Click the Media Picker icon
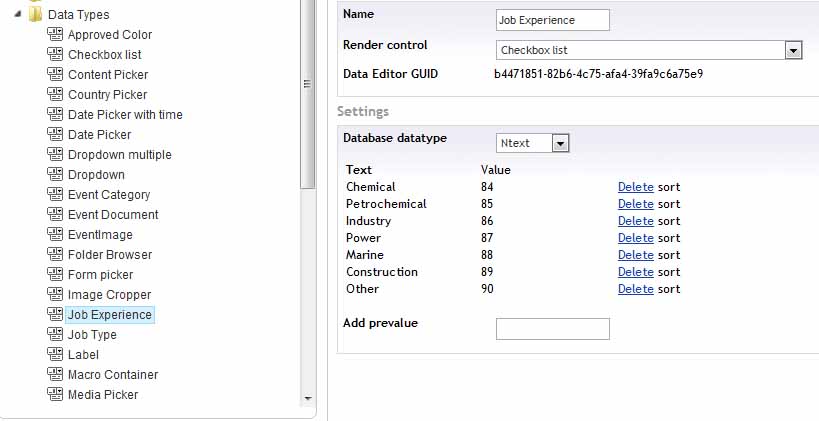Viewport: 819px width, 421px height. click(x=55, y=395)
